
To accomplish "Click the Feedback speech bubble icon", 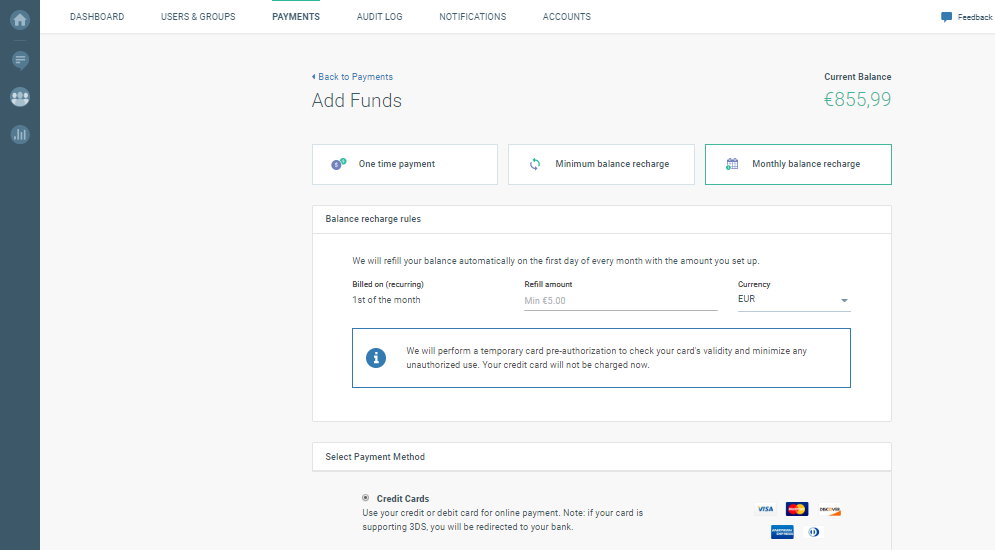I will 946,17.
